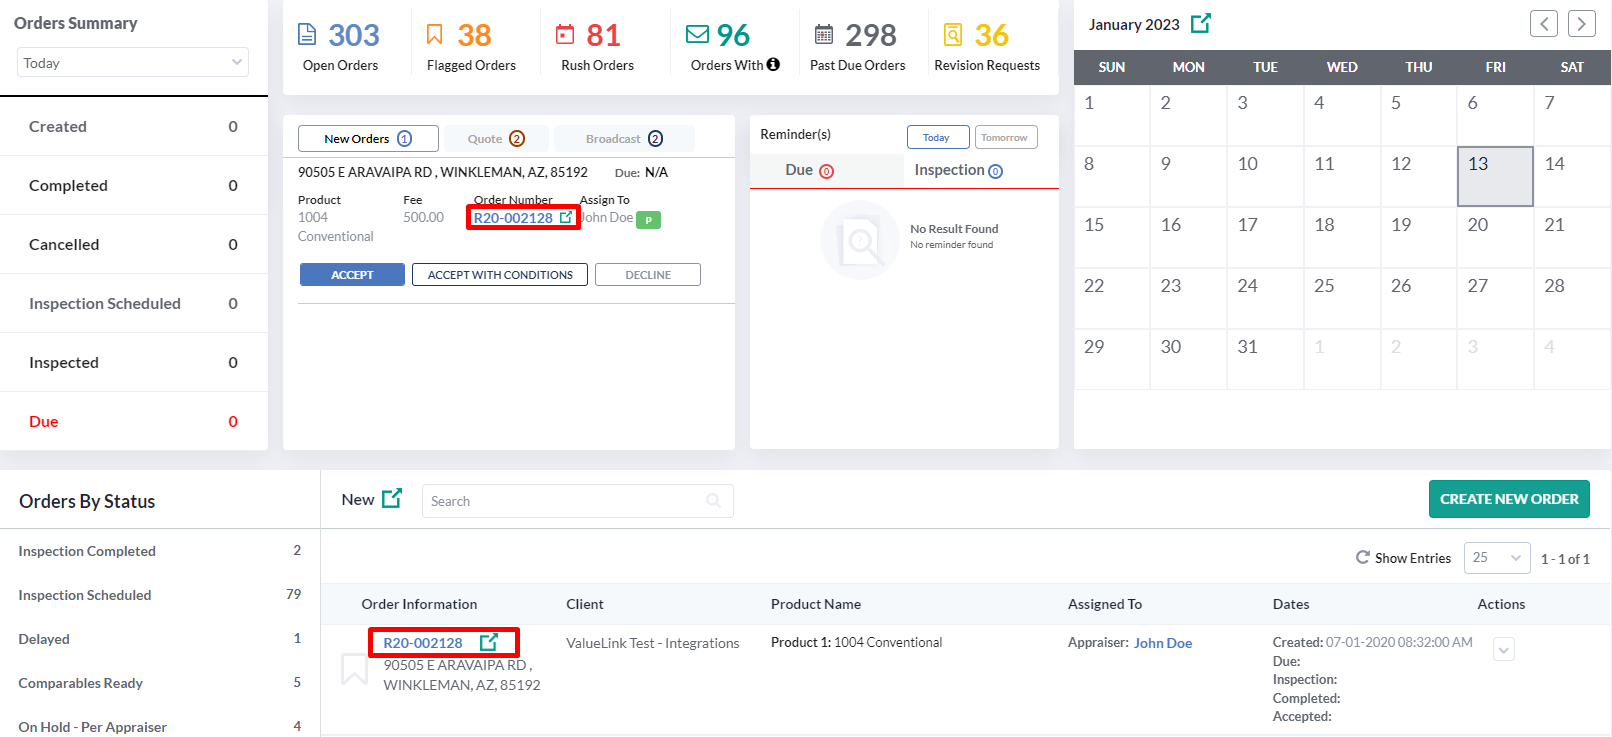Open order link R20-002128 in the table
1612x737 pixels.
coord(423,643)
